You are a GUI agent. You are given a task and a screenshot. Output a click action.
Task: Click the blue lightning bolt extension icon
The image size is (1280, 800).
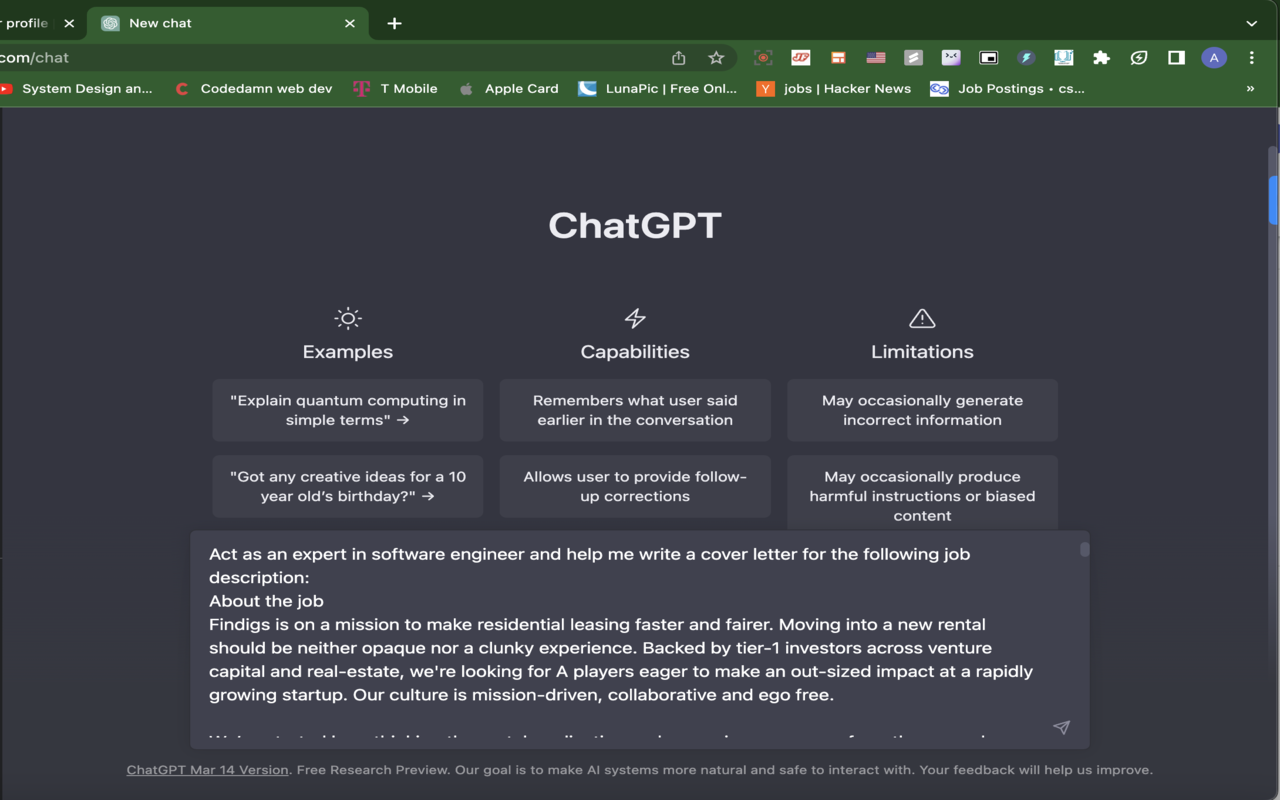[x=1026, y=57]
